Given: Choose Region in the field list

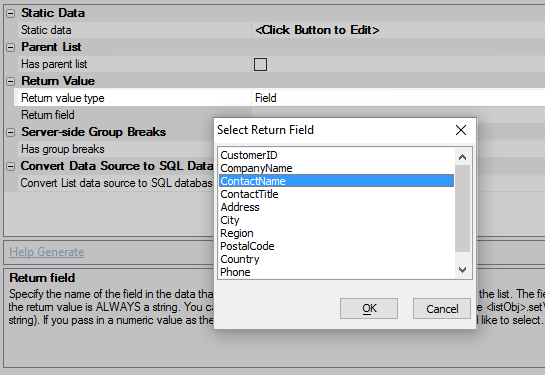Looking at the screenshot, I should [336, 233].
